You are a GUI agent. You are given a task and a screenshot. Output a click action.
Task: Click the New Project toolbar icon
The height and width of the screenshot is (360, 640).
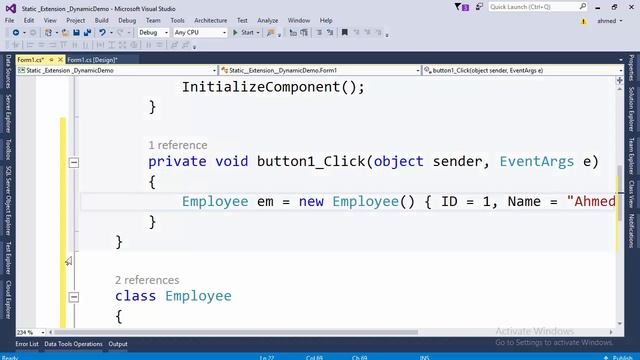point(49,33)
